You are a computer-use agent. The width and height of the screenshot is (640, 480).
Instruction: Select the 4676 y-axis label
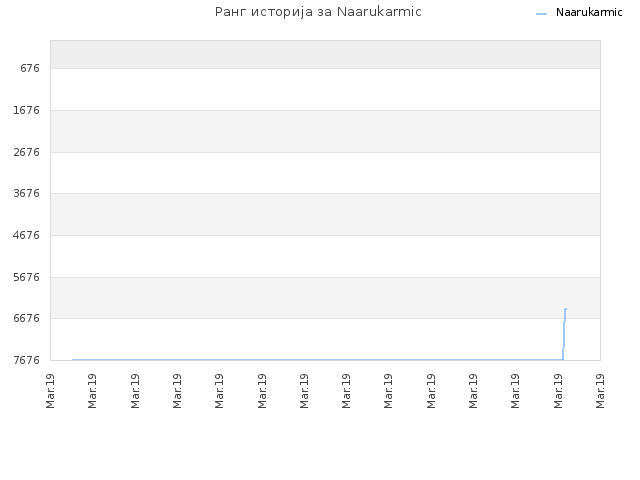click(27, 235)
